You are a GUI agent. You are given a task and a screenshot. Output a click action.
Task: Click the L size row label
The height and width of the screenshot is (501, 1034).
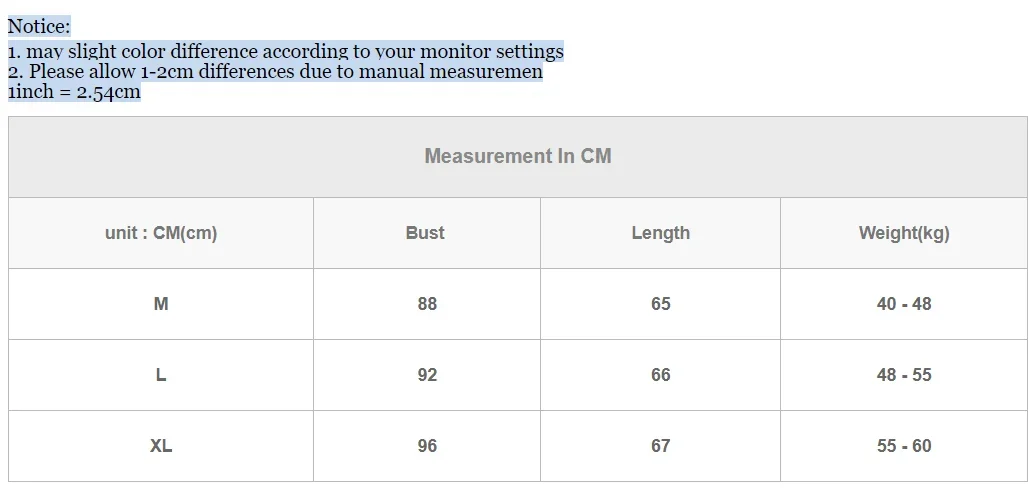coord(161,375)
